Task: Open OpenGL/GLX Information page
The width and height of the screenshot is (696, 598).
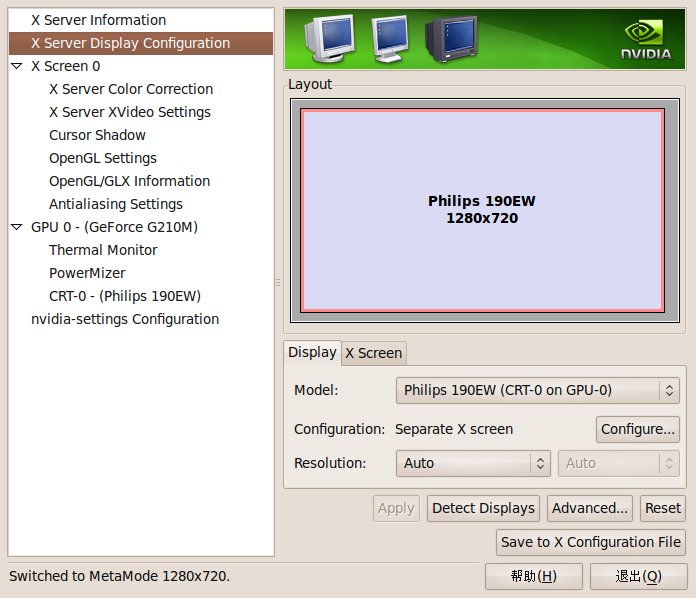Action: 130,181
